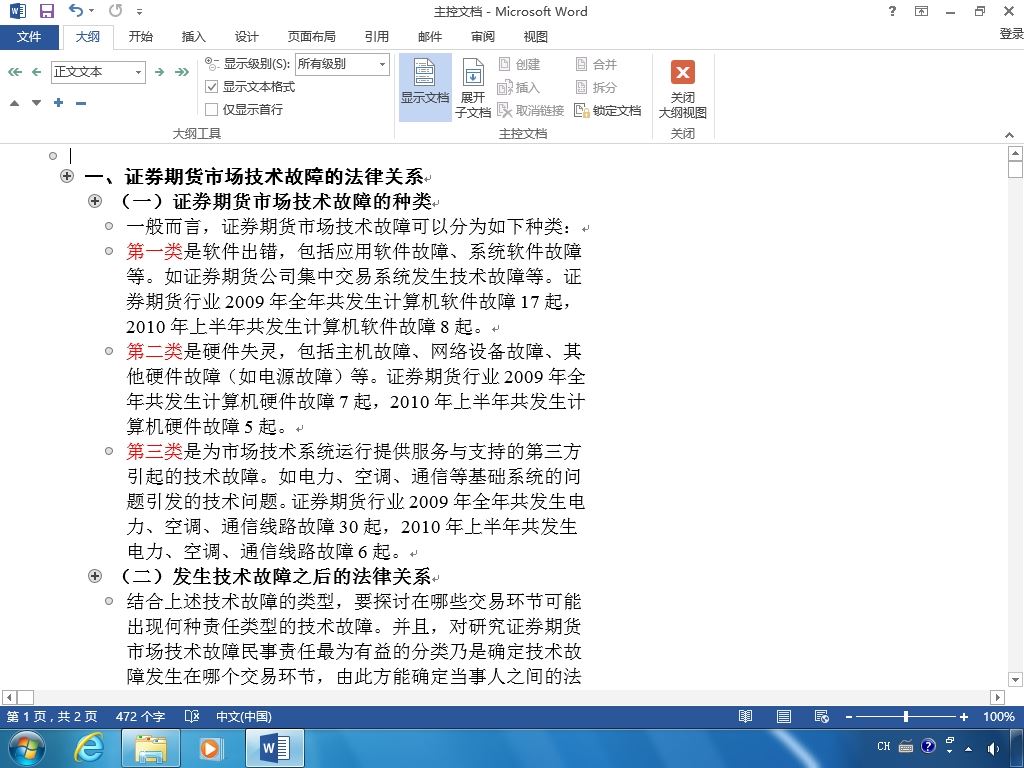Expand outline item with plus icon
The width and height of the screenshot is (1024, 768).
click(59, 103)
